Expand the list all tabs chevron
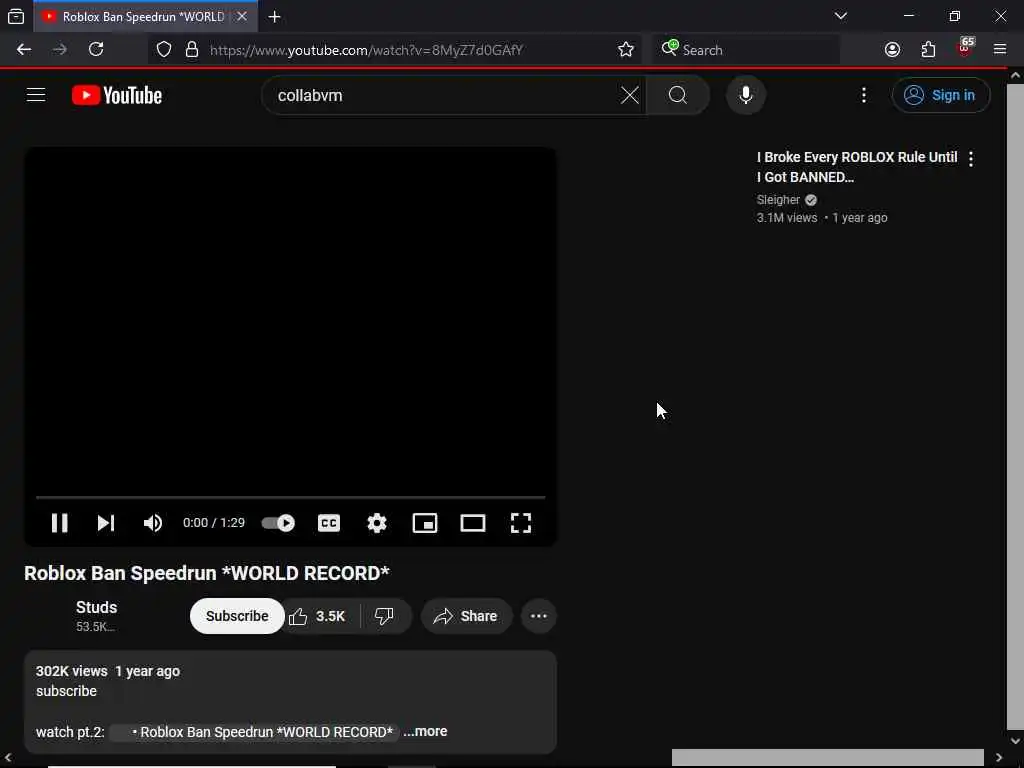 point(840,16)
